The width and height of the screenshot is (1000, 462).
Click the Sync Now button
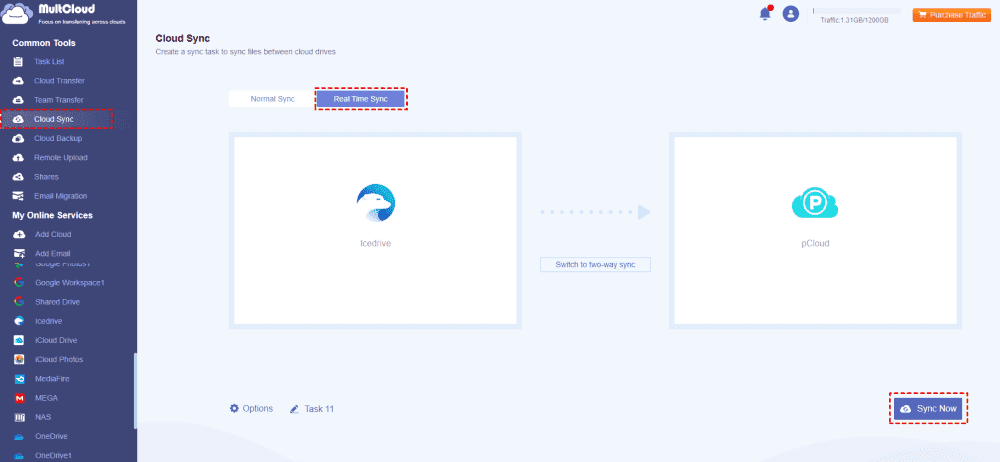point(929,408)
